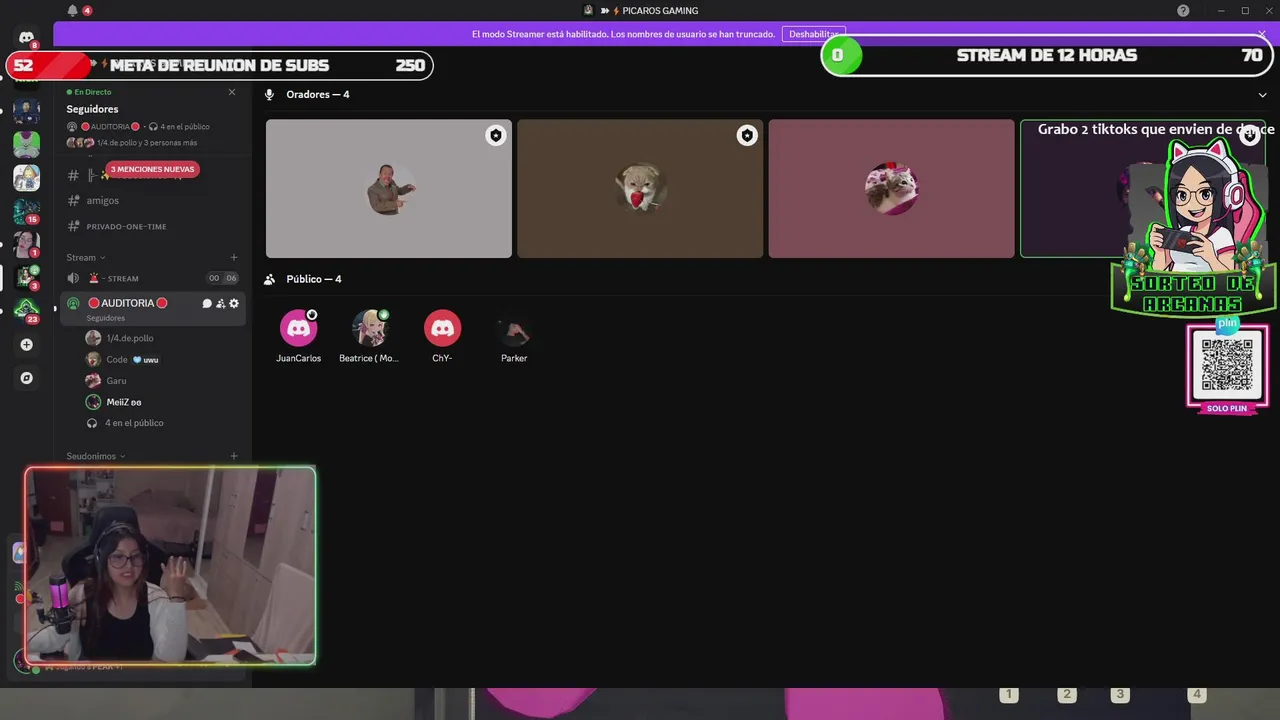Open moderator badge on second speaker tile
This screenshot has width=1280, height=720.
[x=747, y=135]
